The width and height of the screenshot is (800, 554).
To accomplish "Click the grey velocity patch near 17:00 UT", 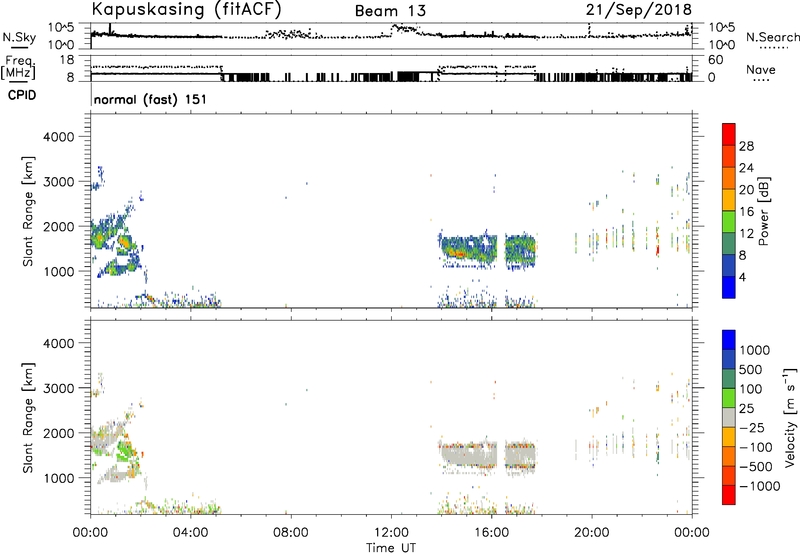I will tap(520, 455).
